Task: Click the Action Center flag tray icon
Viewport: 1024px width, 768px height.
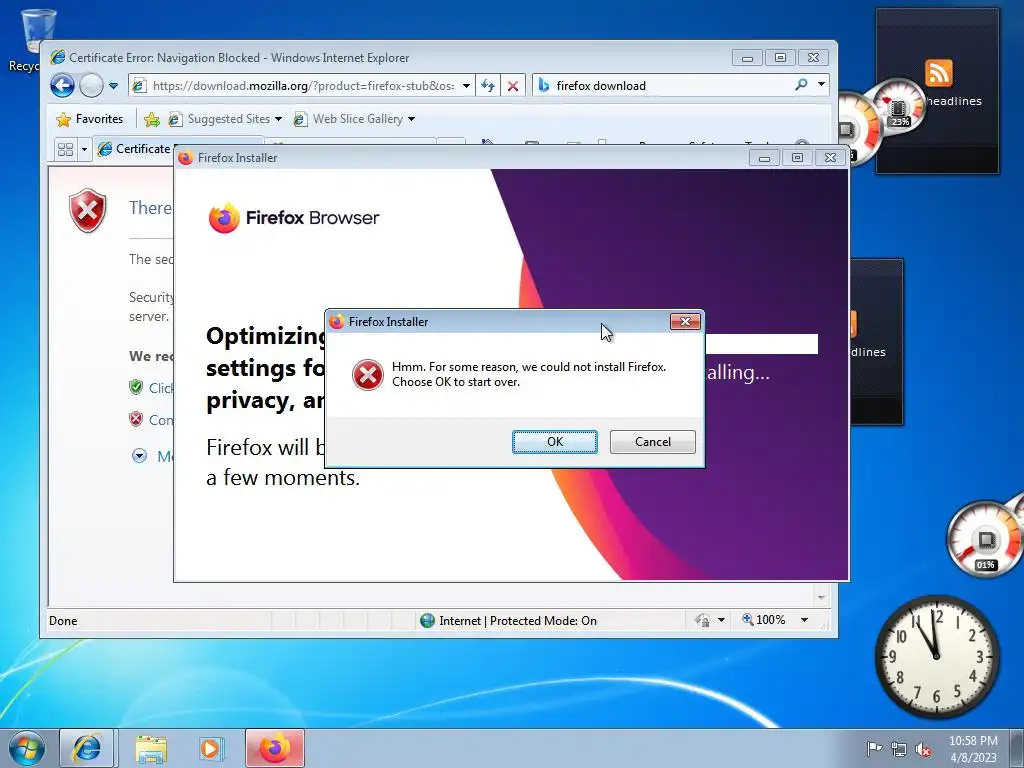Action: point(874,748)
